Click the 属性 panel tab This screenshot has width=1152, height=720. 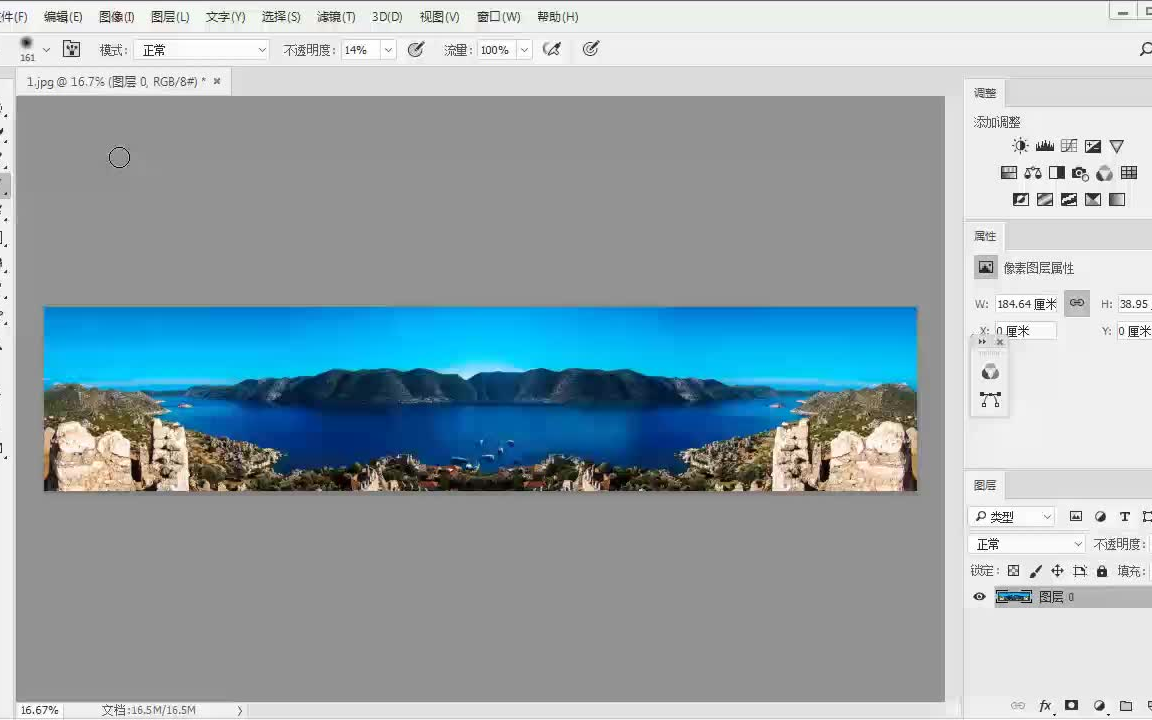[984, 235]
